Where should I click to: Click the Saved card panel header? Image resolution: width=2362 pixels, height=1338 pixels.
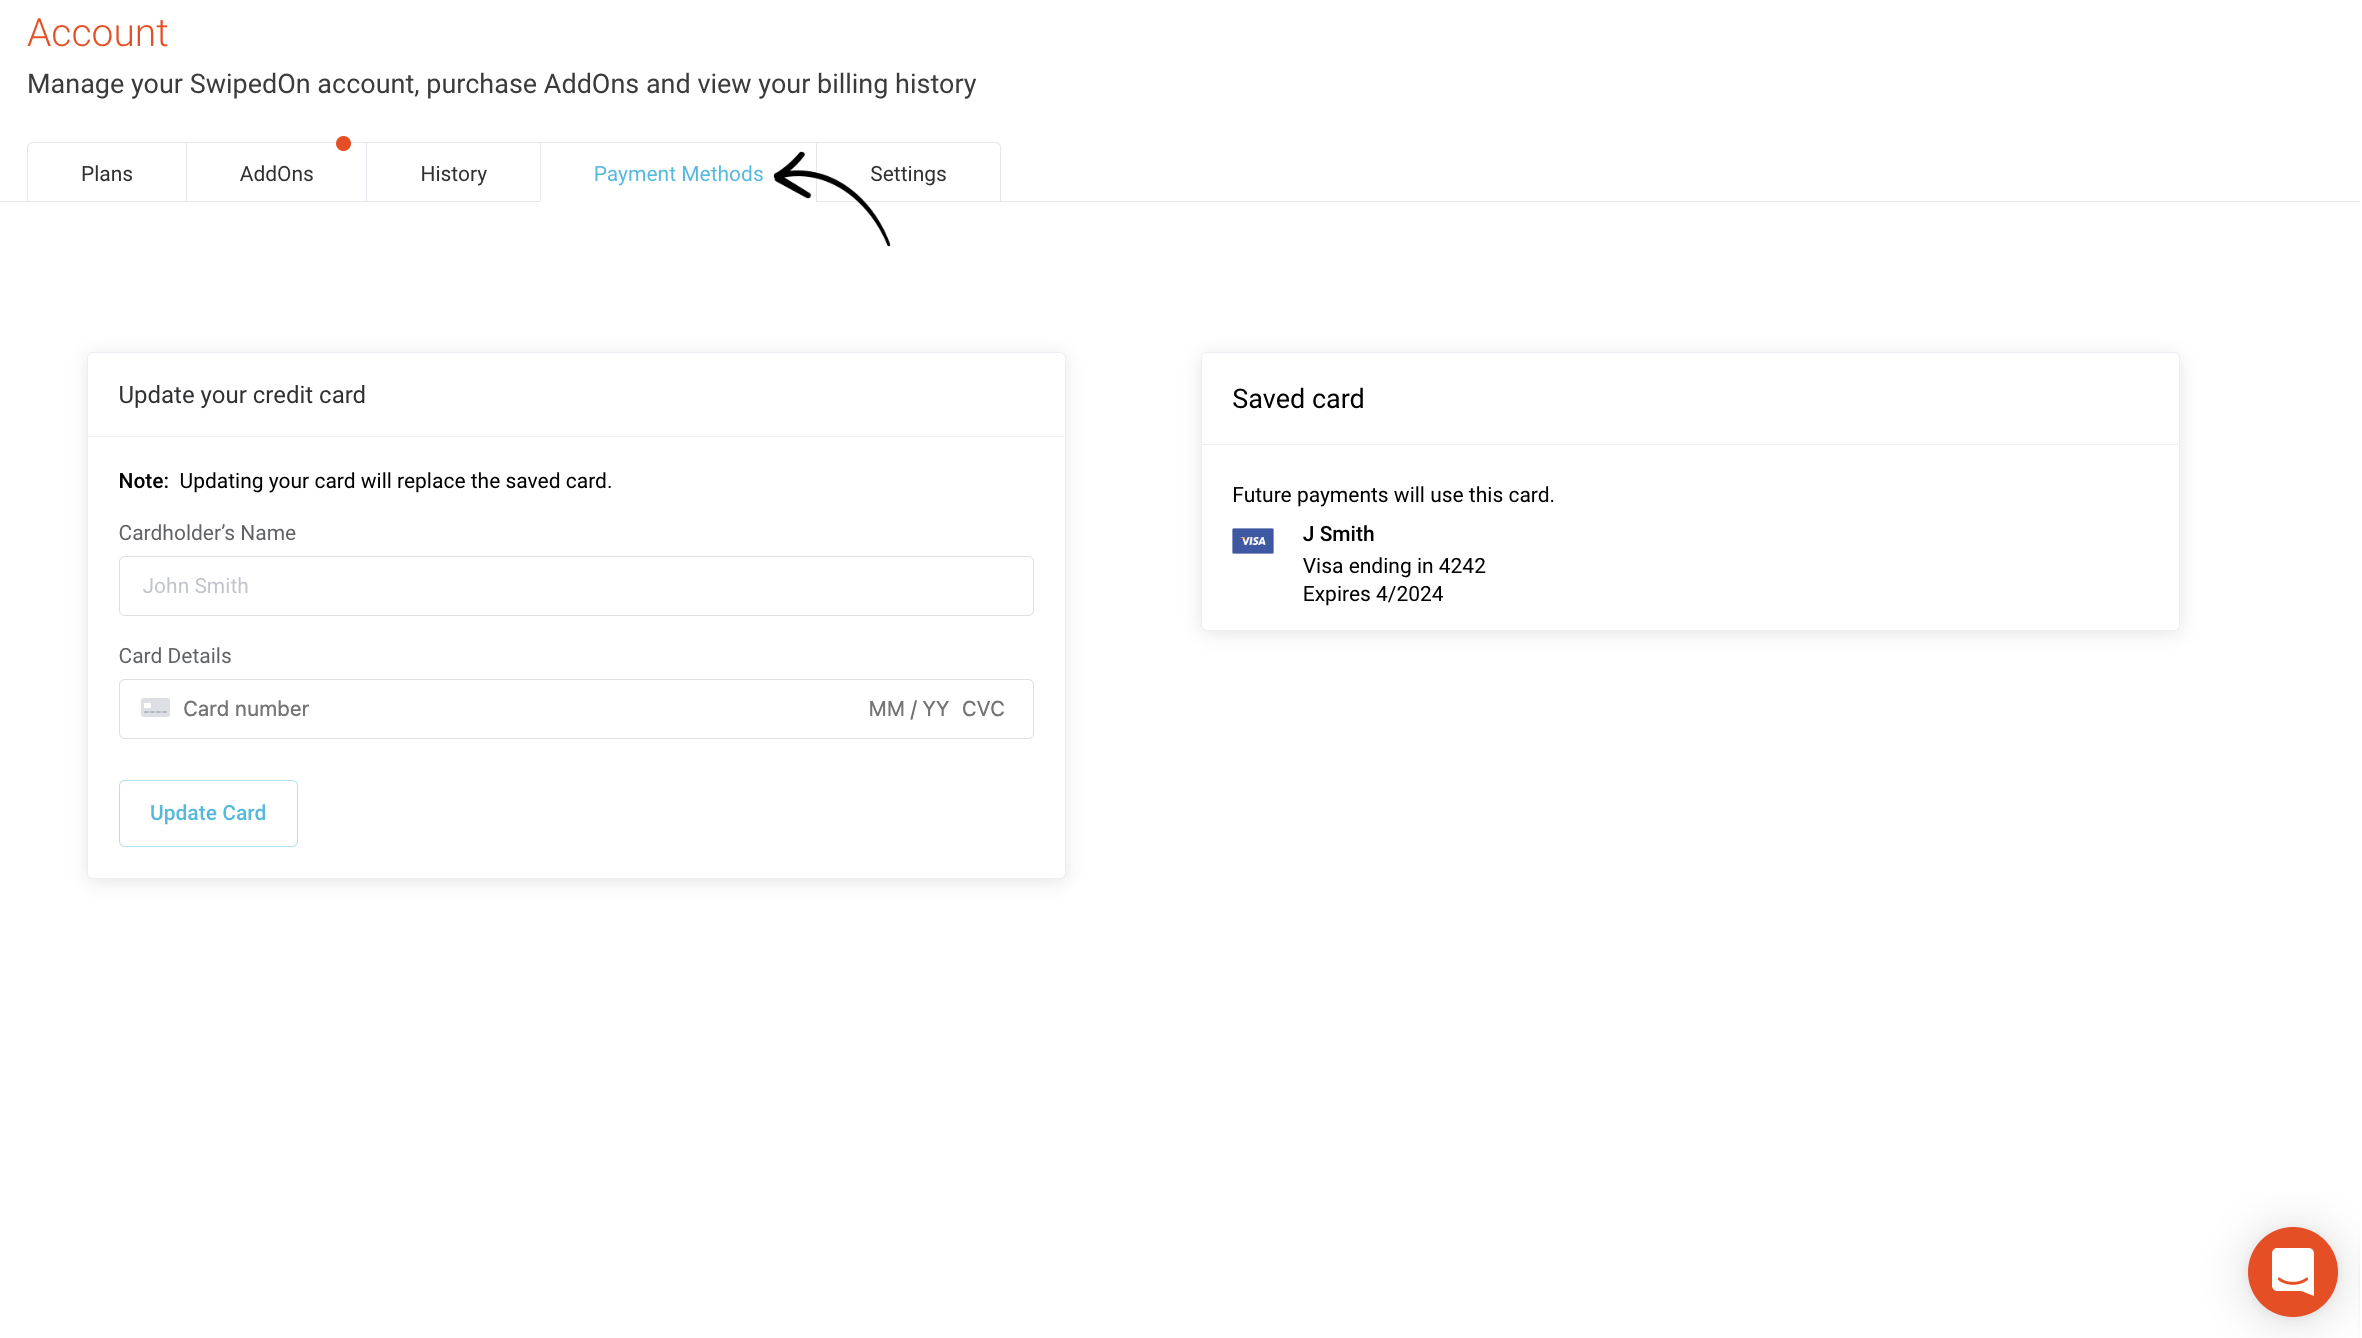click(x=1297, y=398)
